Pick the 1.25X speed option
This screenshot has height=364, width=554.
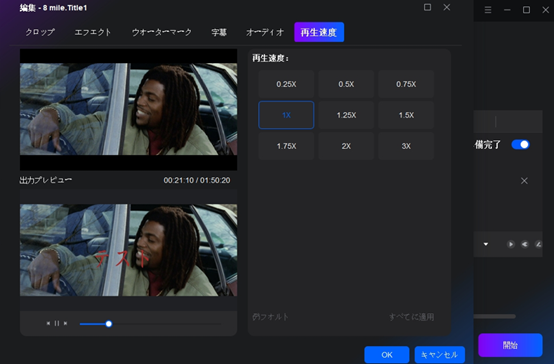point(346,115)
